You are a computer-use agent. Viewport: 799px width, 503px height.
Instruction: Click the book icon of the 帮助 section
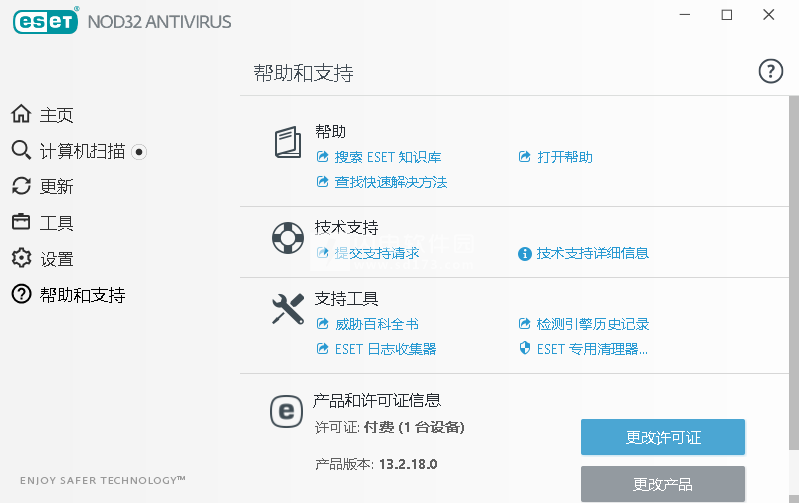coord(288,142)
